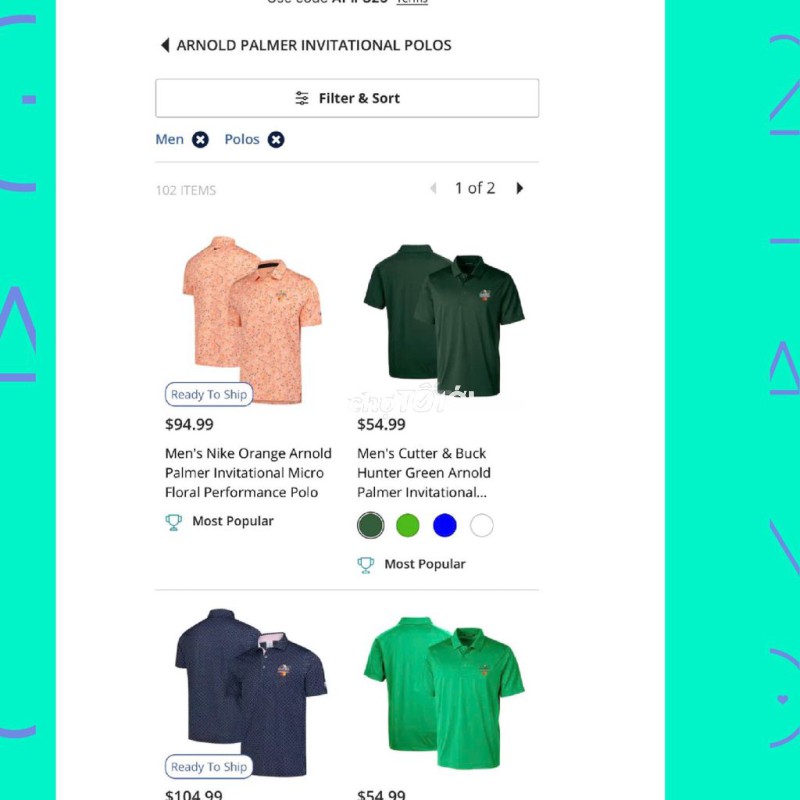View the navy polo product image
Viewport: 800px width, 800px height.
(x=251, y=692)
